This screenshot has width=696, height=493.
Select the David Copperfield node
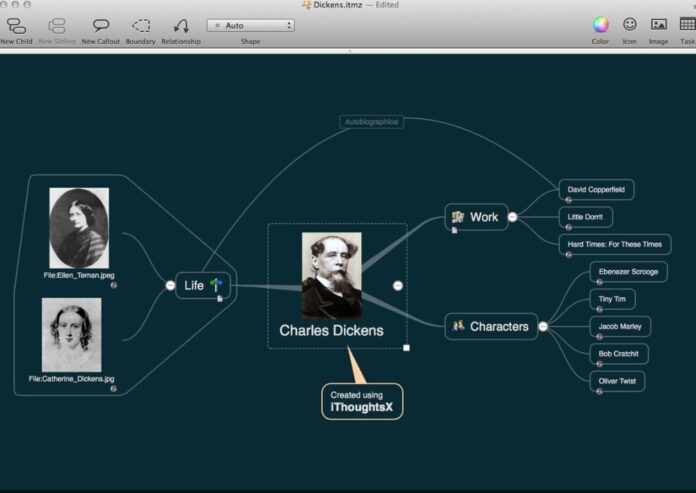pyautogui.click(x=596, y=189)
